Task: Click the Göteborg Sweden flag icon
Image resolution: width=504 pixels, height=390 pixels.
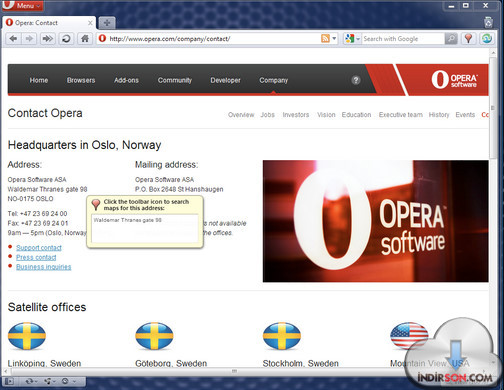Action: [154, 336]
